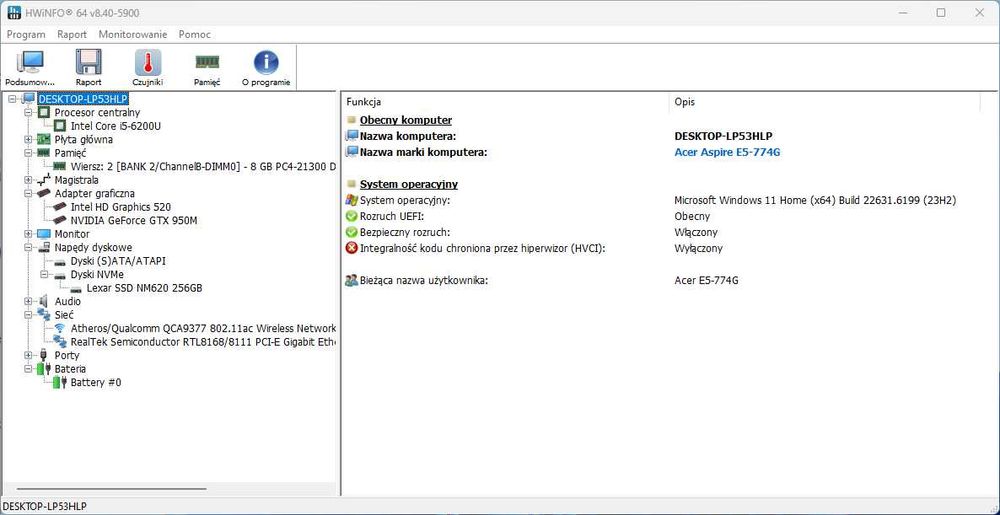Collapse the Napędy dyskowe branch
This screenshot has width=1000, height=515.
coord(28,247)
